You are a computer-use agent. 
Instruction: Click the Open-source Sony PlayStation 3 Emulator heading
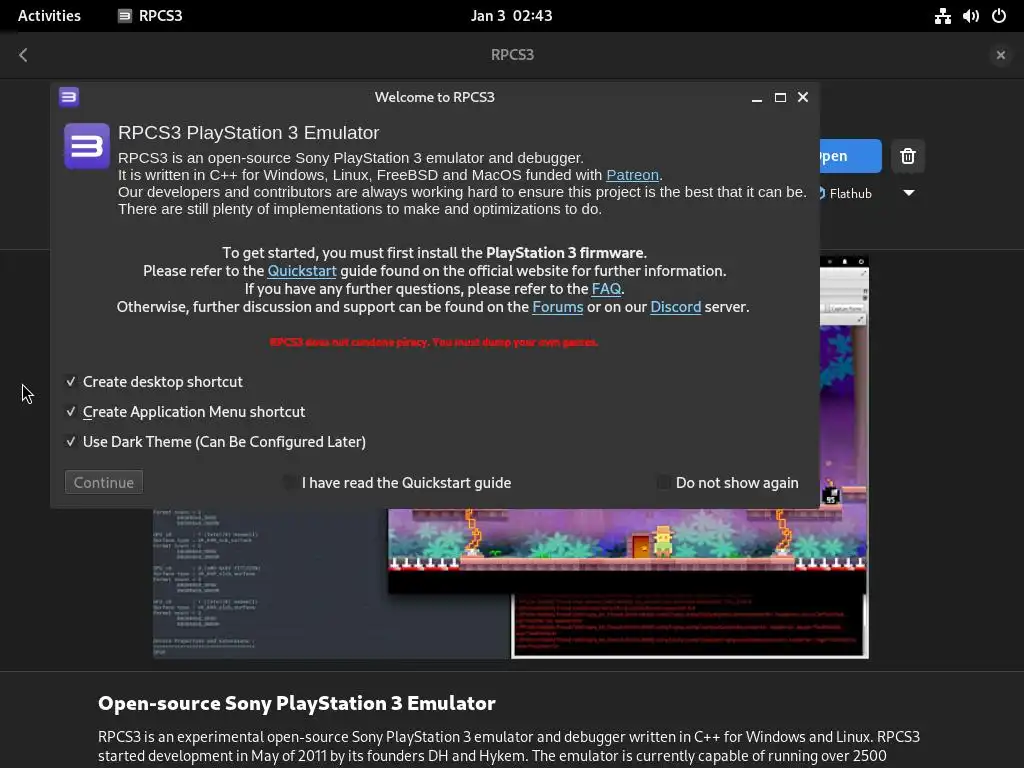(x=296, y=703)
